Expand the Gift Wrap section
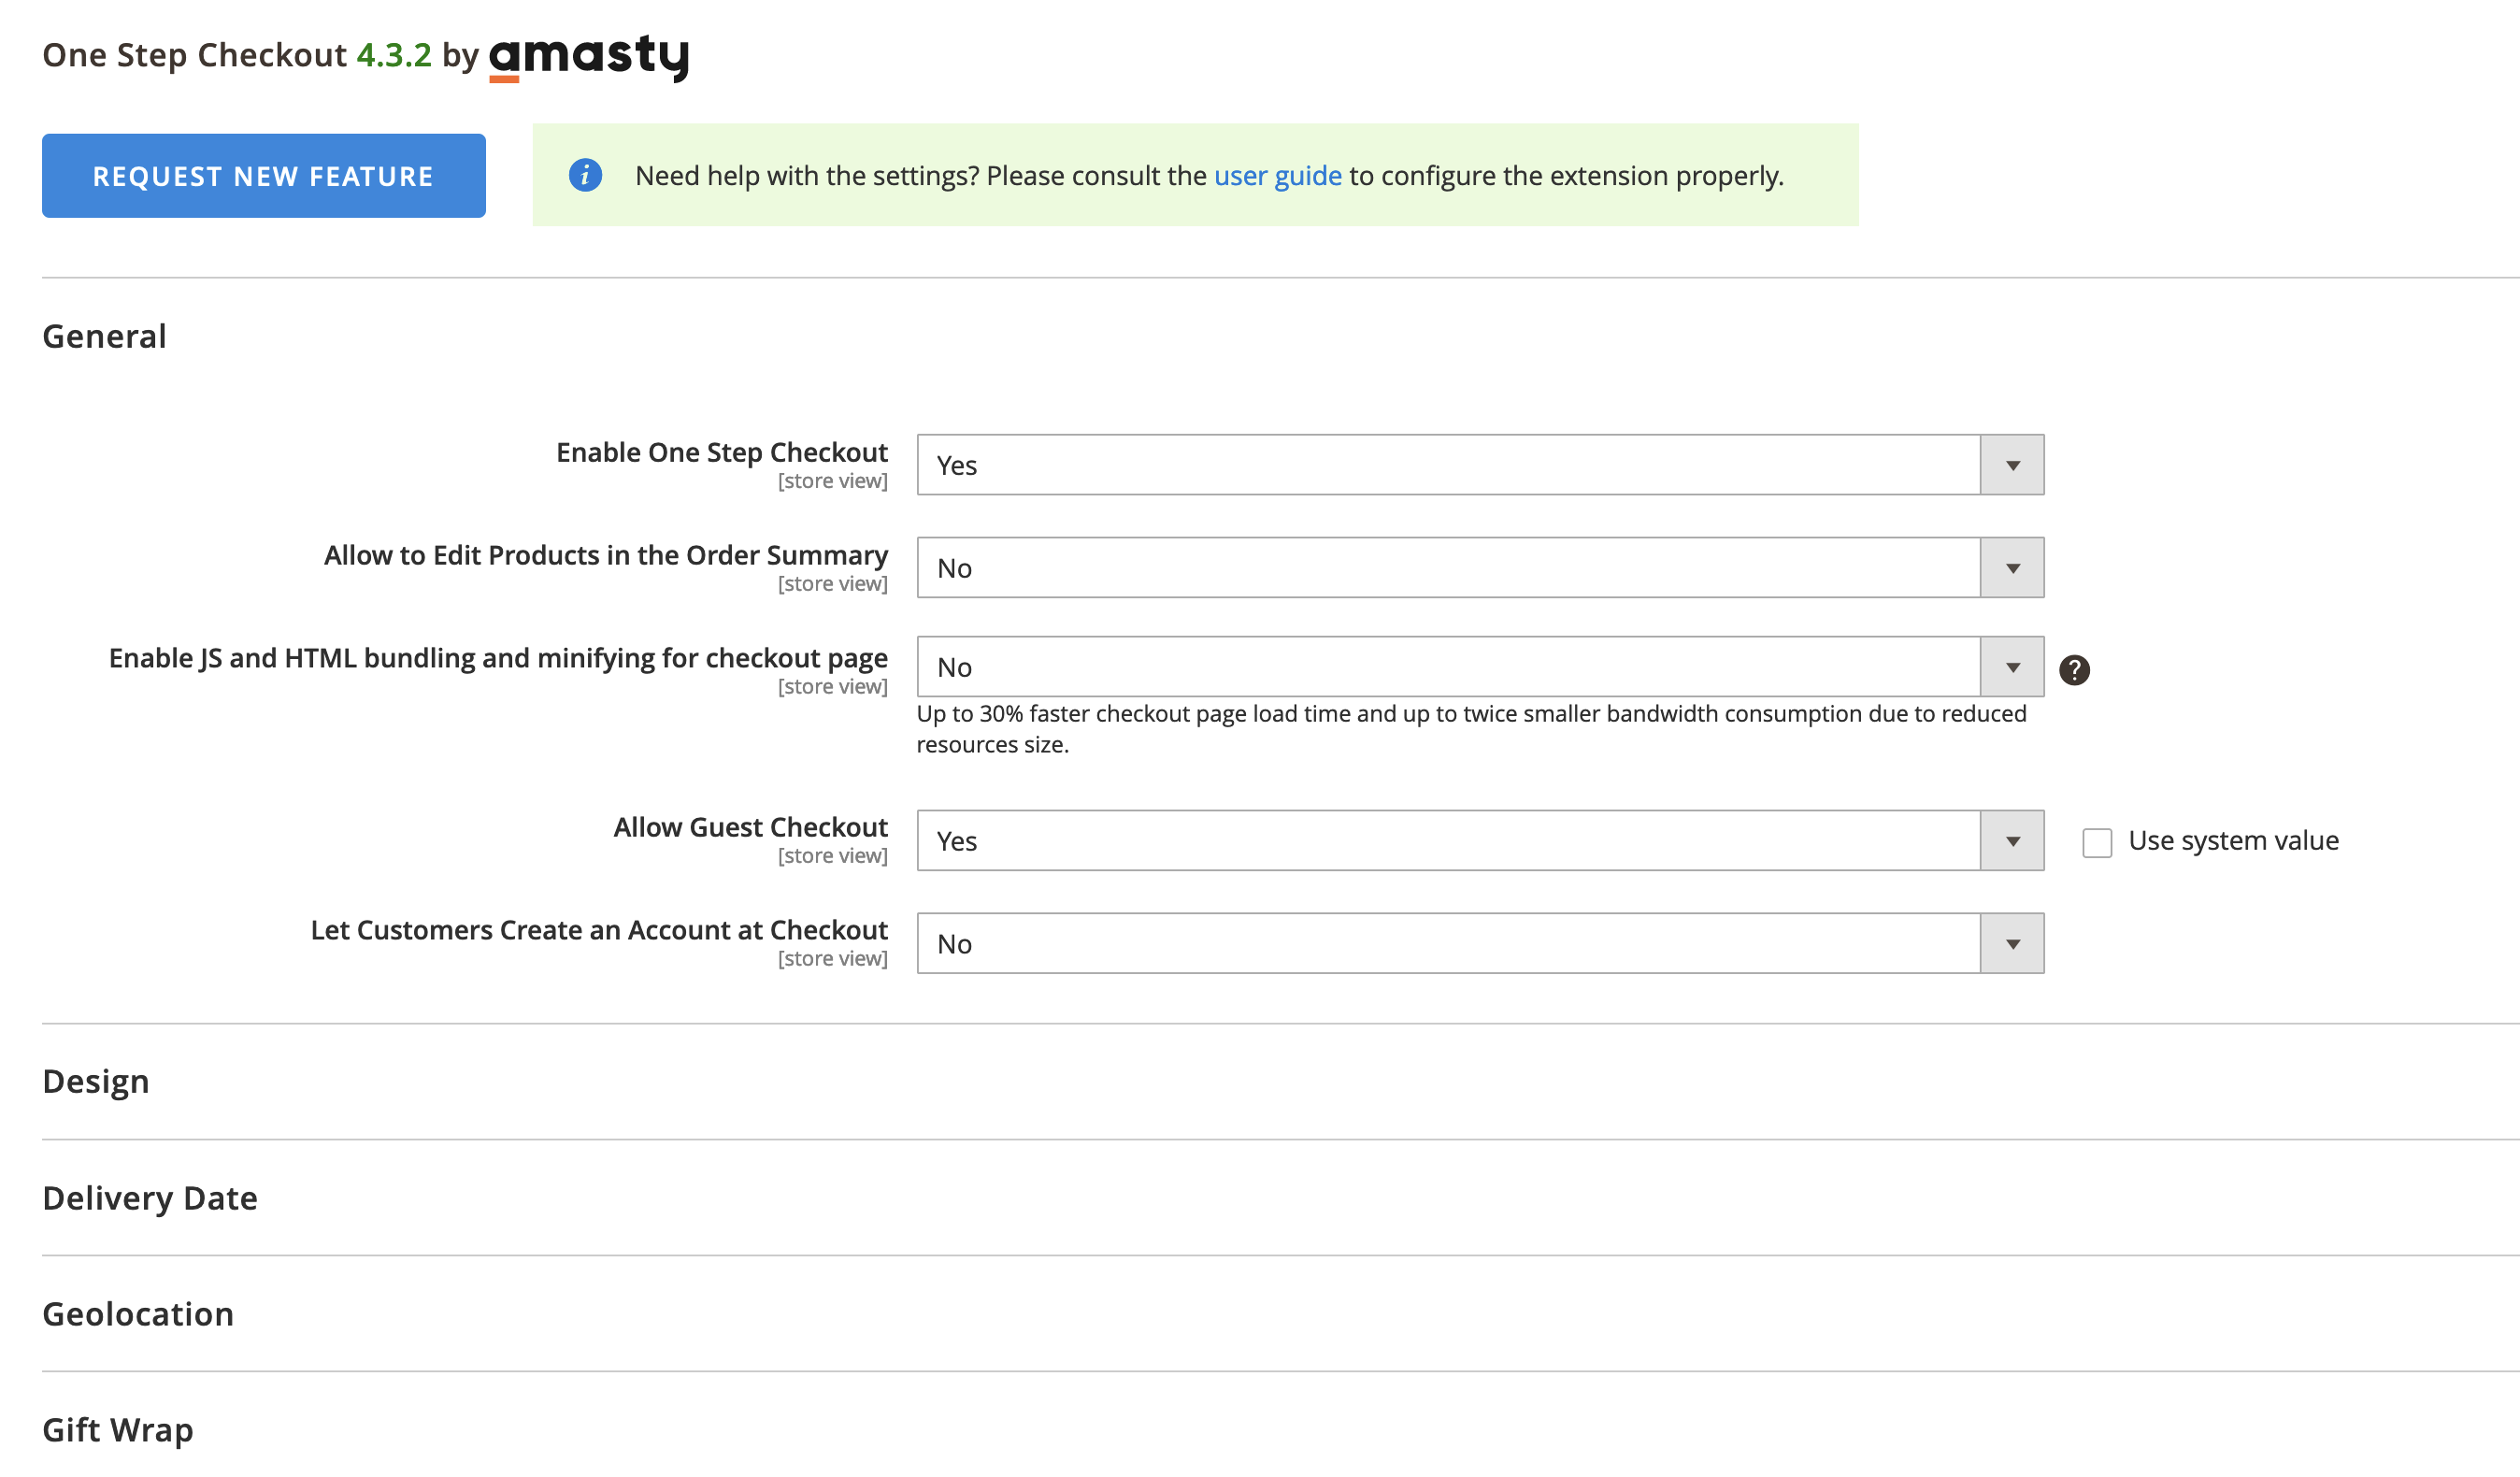 (118, 1429)
